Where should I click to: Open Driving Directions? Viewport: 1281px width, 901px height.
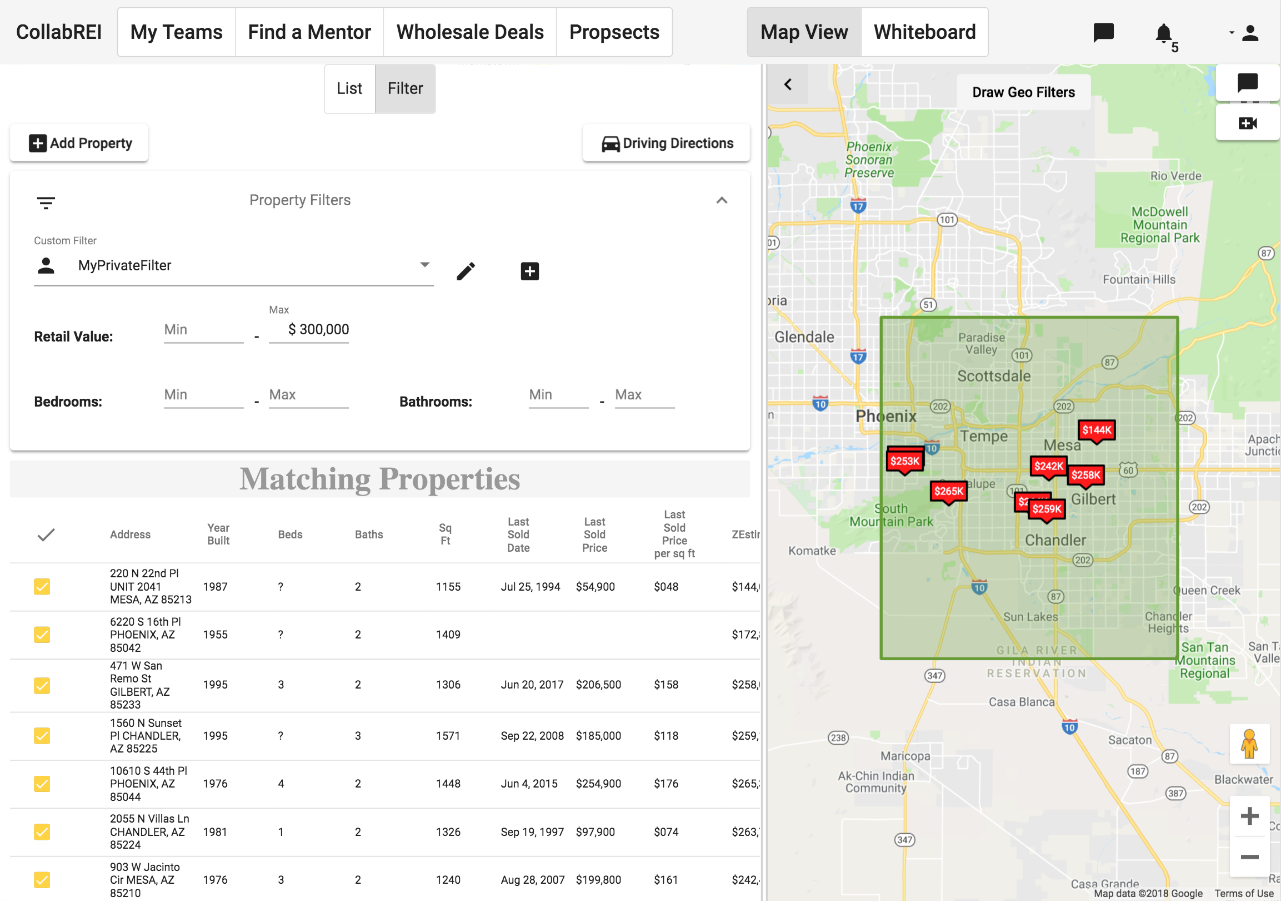point(667,143)
